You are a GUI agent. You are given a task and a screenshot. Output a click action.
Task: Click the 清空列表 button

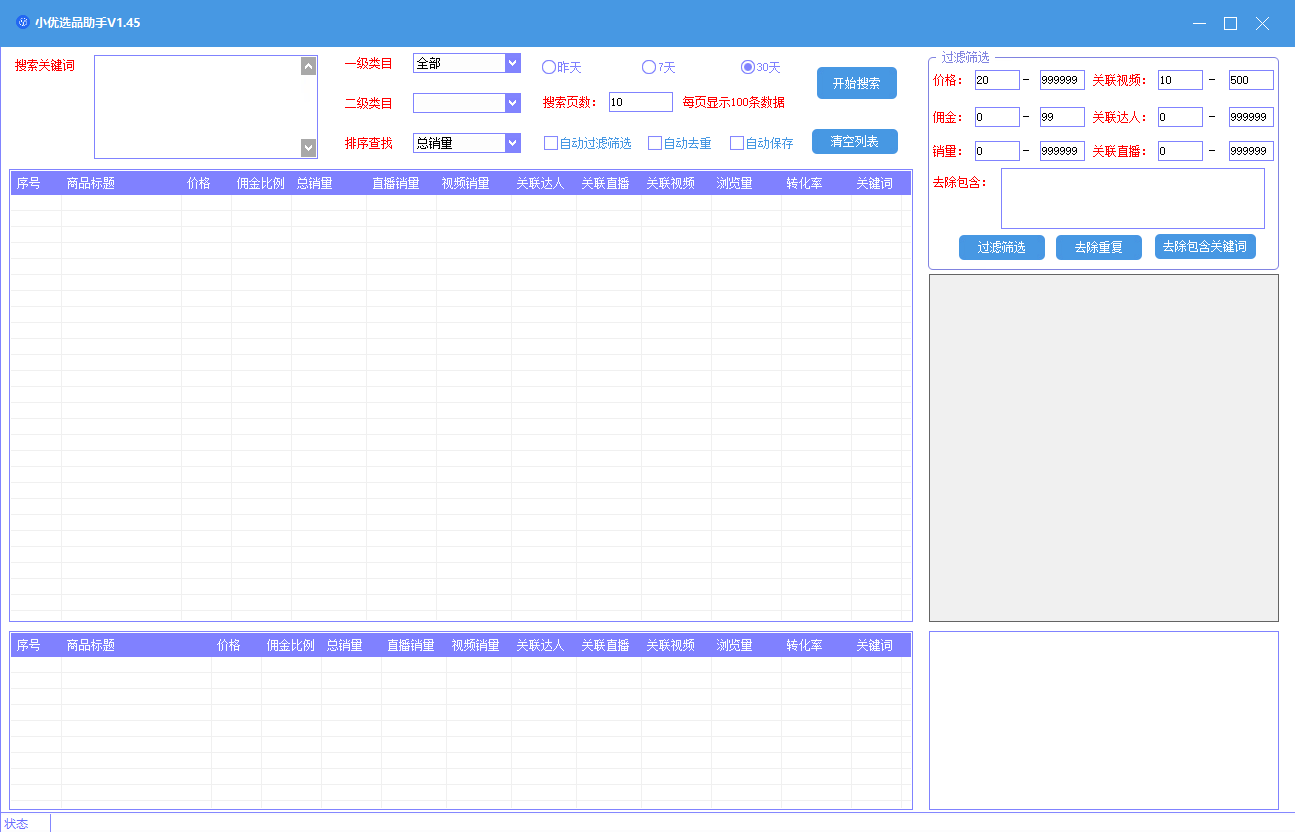pos(854,142)
